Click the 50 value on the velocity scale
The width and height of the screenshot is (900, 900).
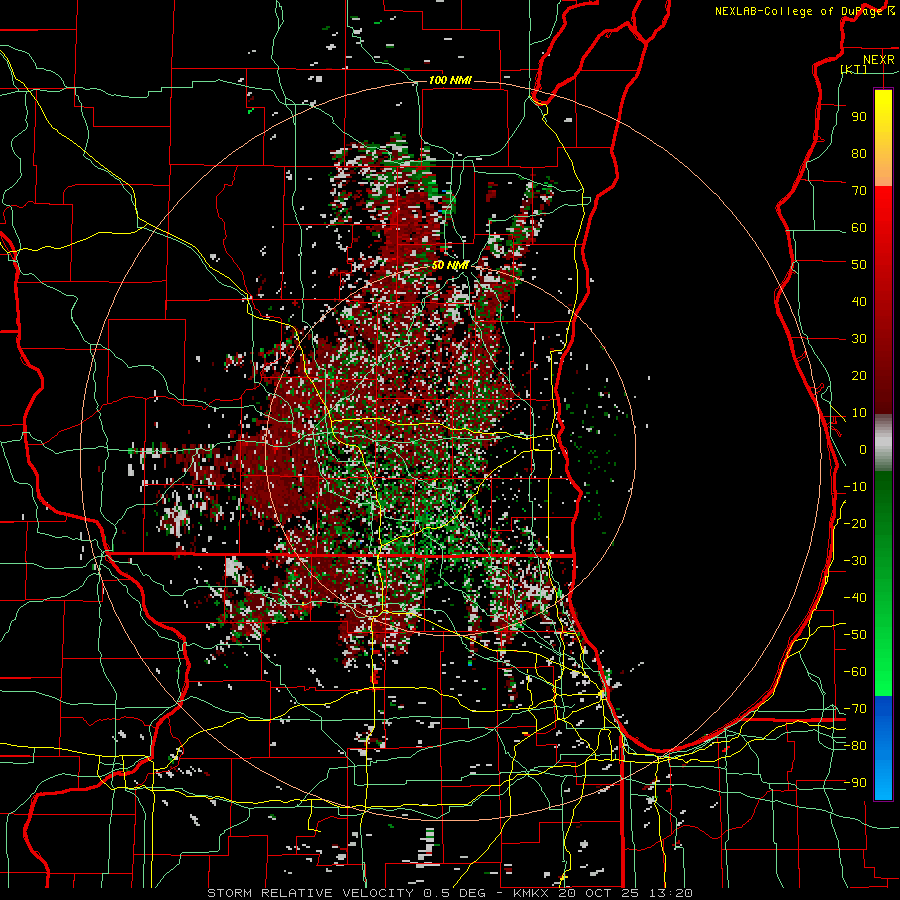[859, 265]
